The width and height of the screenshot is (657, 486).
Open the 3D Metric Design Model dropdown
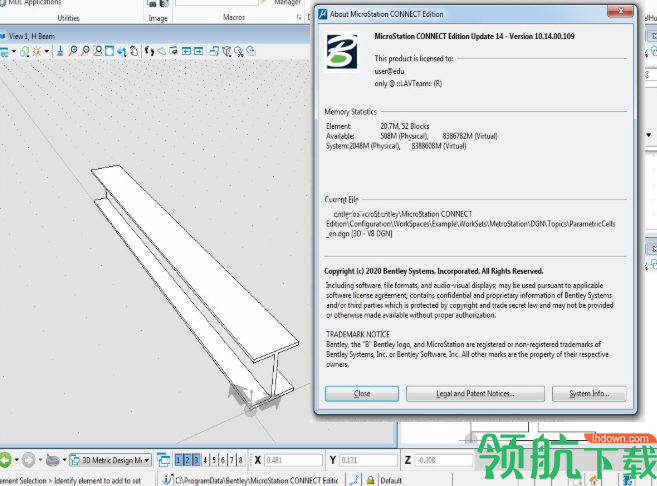110,460
